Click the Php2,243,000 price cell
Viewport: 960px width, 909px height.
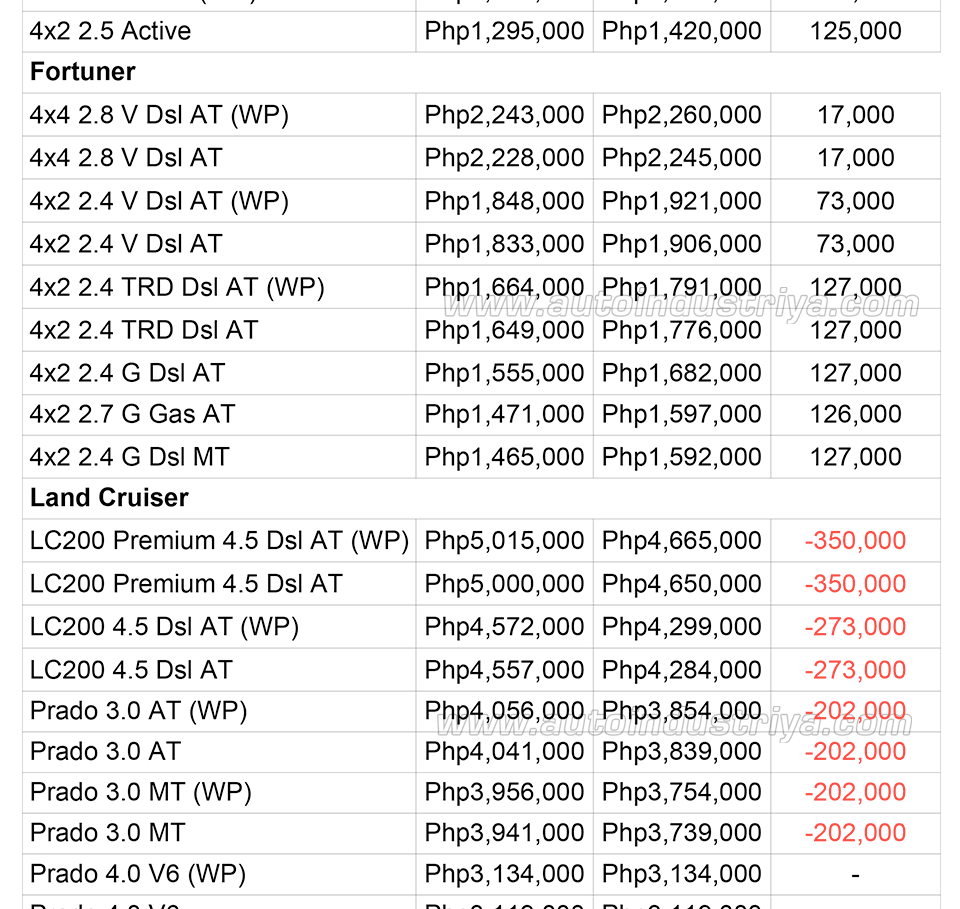click(504, 115)
